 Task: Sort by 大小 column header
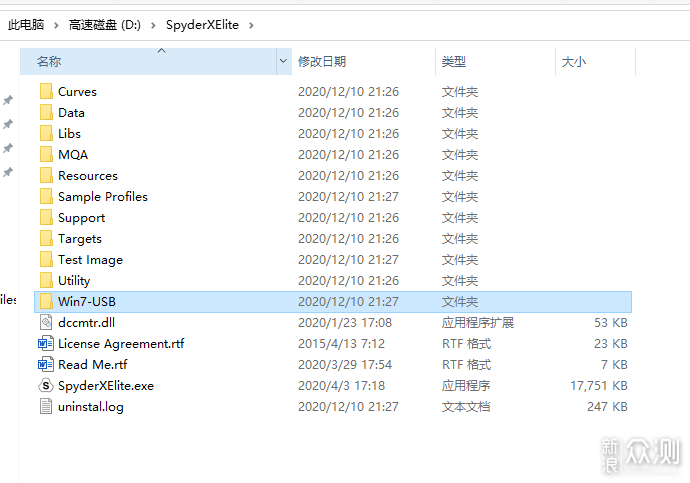tap(595, 61)
